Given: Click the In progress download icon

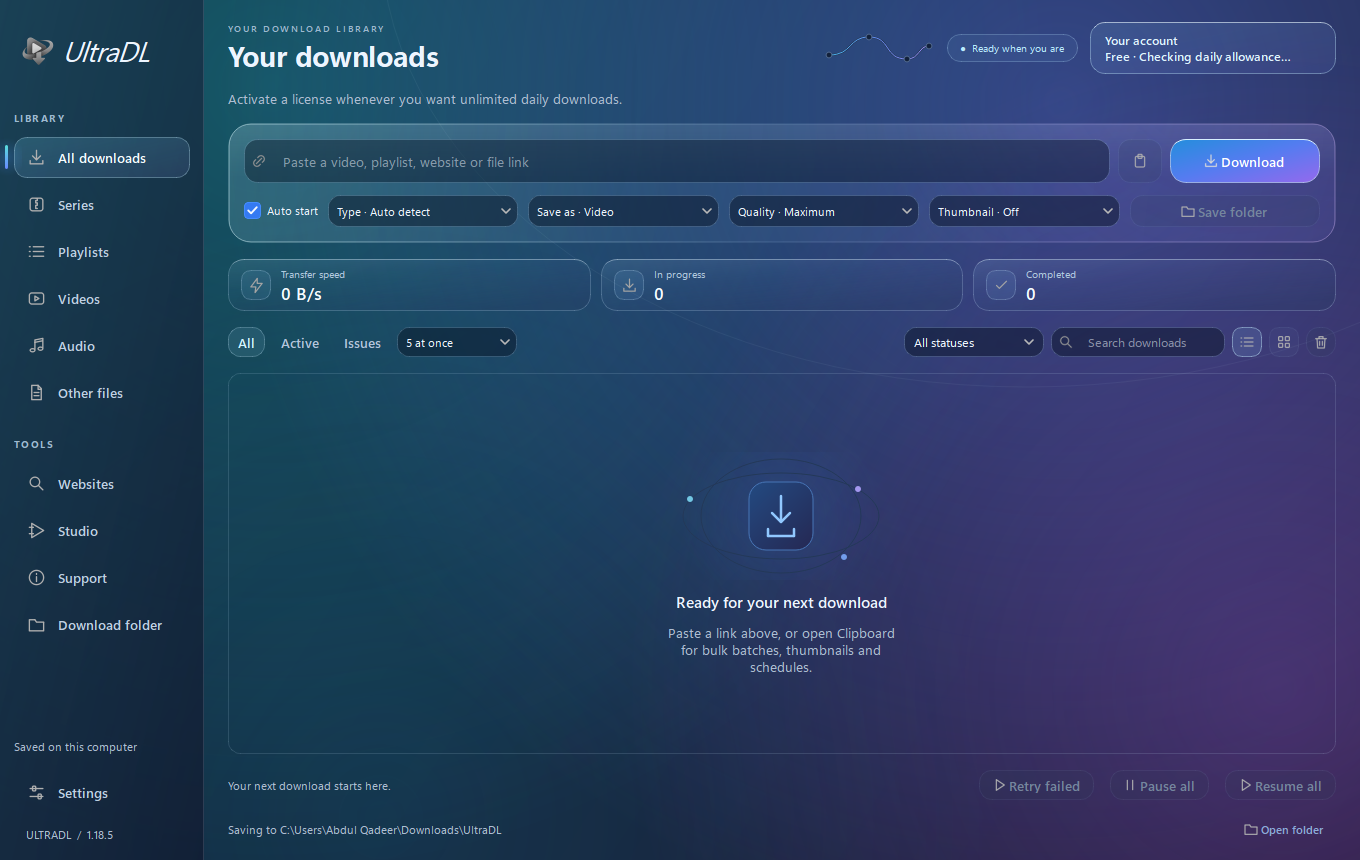Looking at the screenshot, I should click(x=629, y=285).
